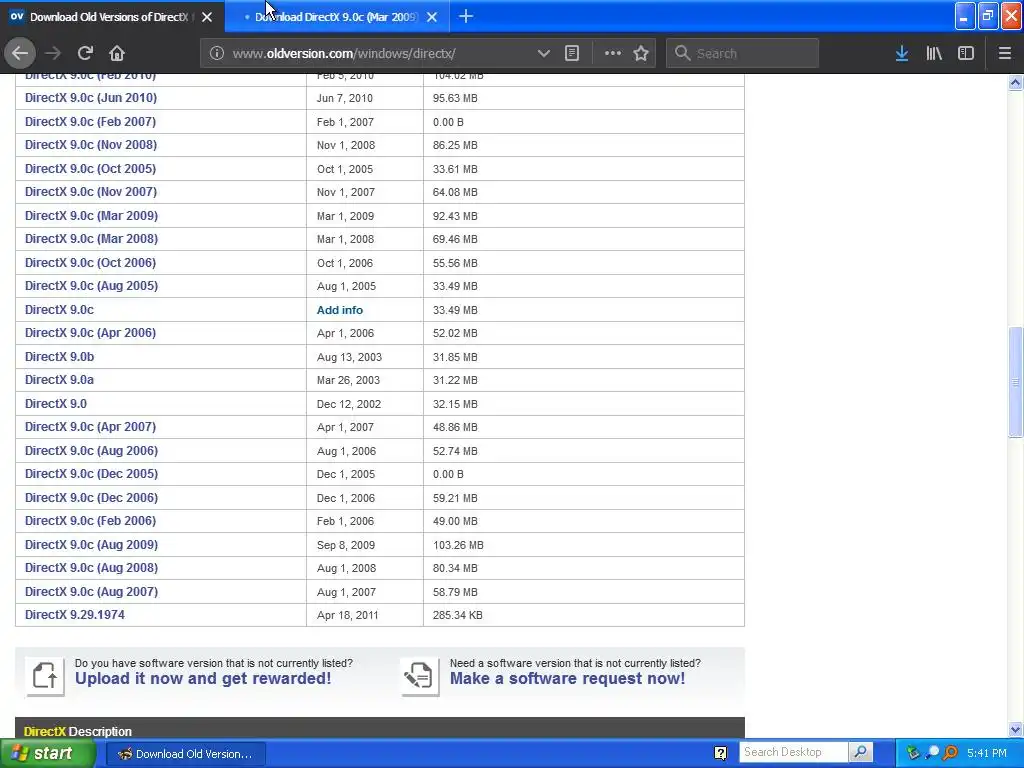Image resolution: width=1024 pixels, height=768 pixels.
Task: Click the software request tag icon
Action: (x=420, y=676)
